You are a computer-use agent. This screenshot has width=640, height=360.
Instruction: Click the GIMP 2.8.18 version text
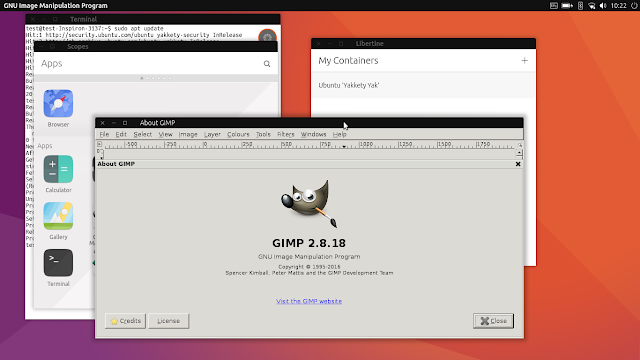(x=309, y=243)
